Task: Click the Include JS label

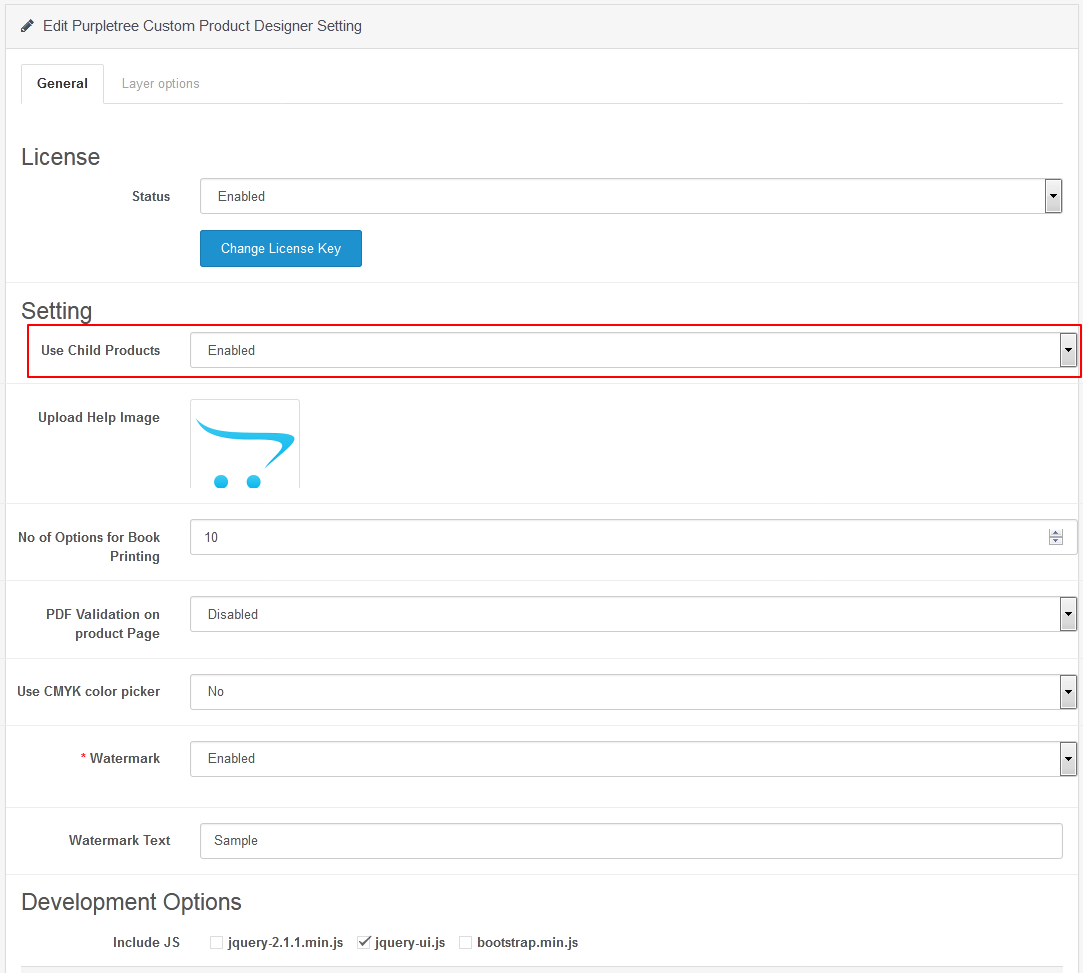Action: [146, 943]
